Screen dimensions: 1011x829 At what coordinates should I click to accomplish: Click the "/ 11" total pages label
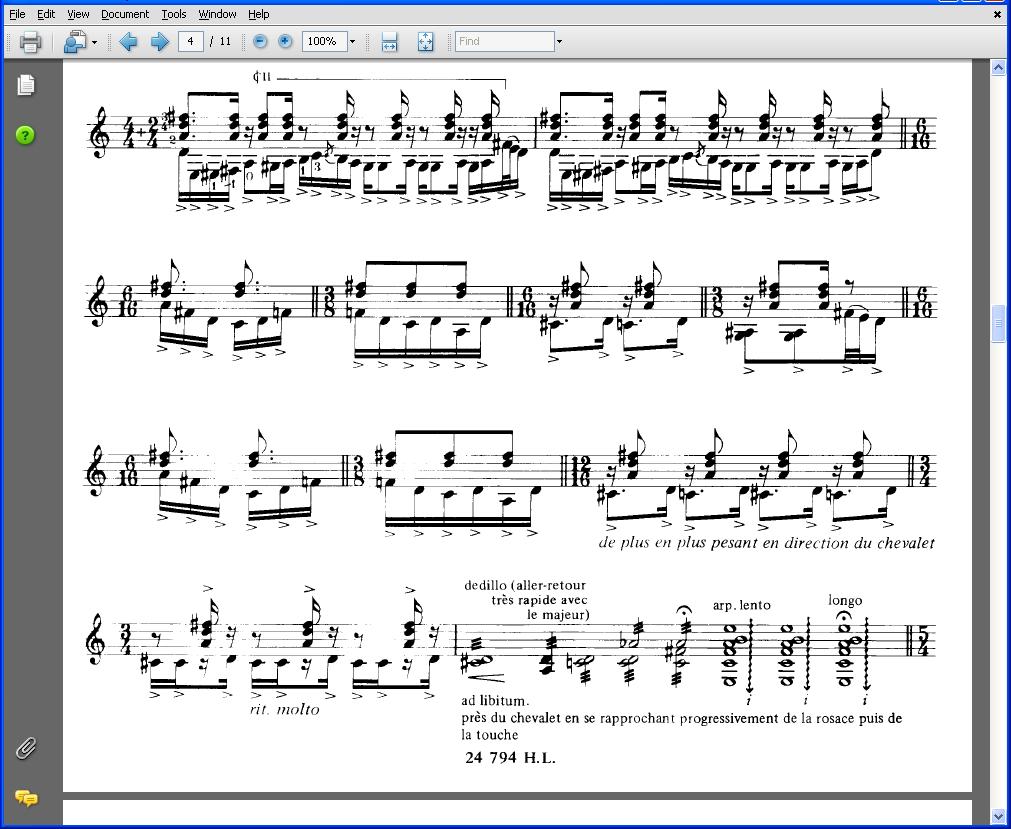221,41
